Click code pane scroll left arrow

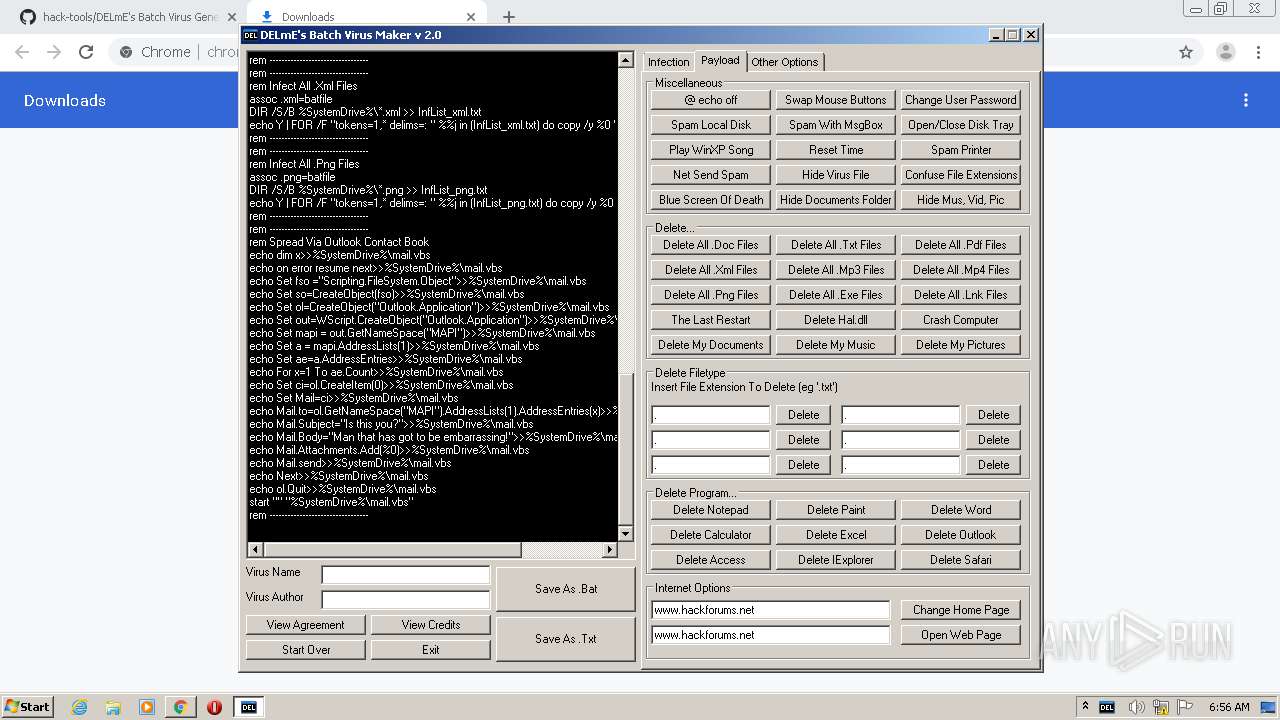click(255, 550)
